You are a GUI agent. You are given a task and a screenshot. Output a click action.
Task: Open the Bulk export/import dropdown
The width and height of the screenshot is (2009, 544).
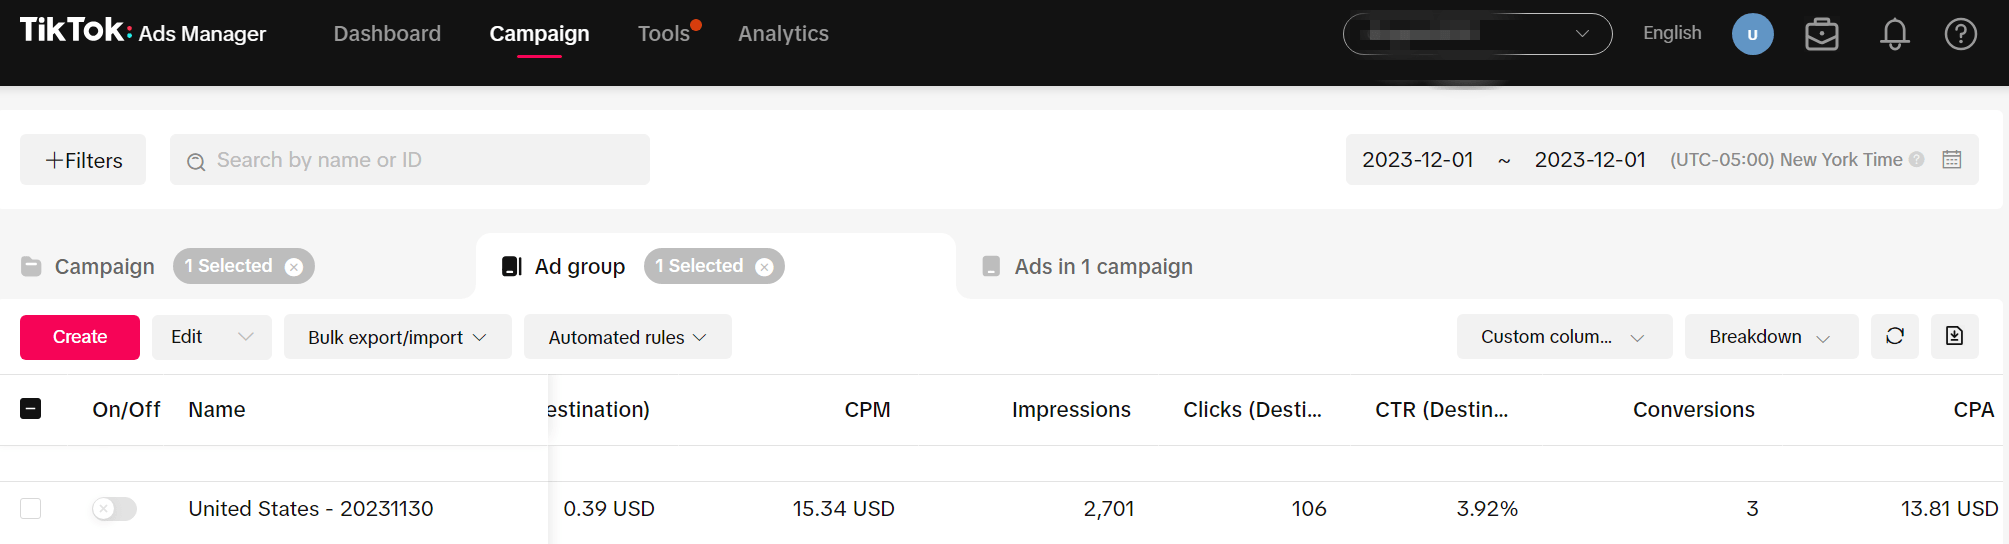(397, 337)
